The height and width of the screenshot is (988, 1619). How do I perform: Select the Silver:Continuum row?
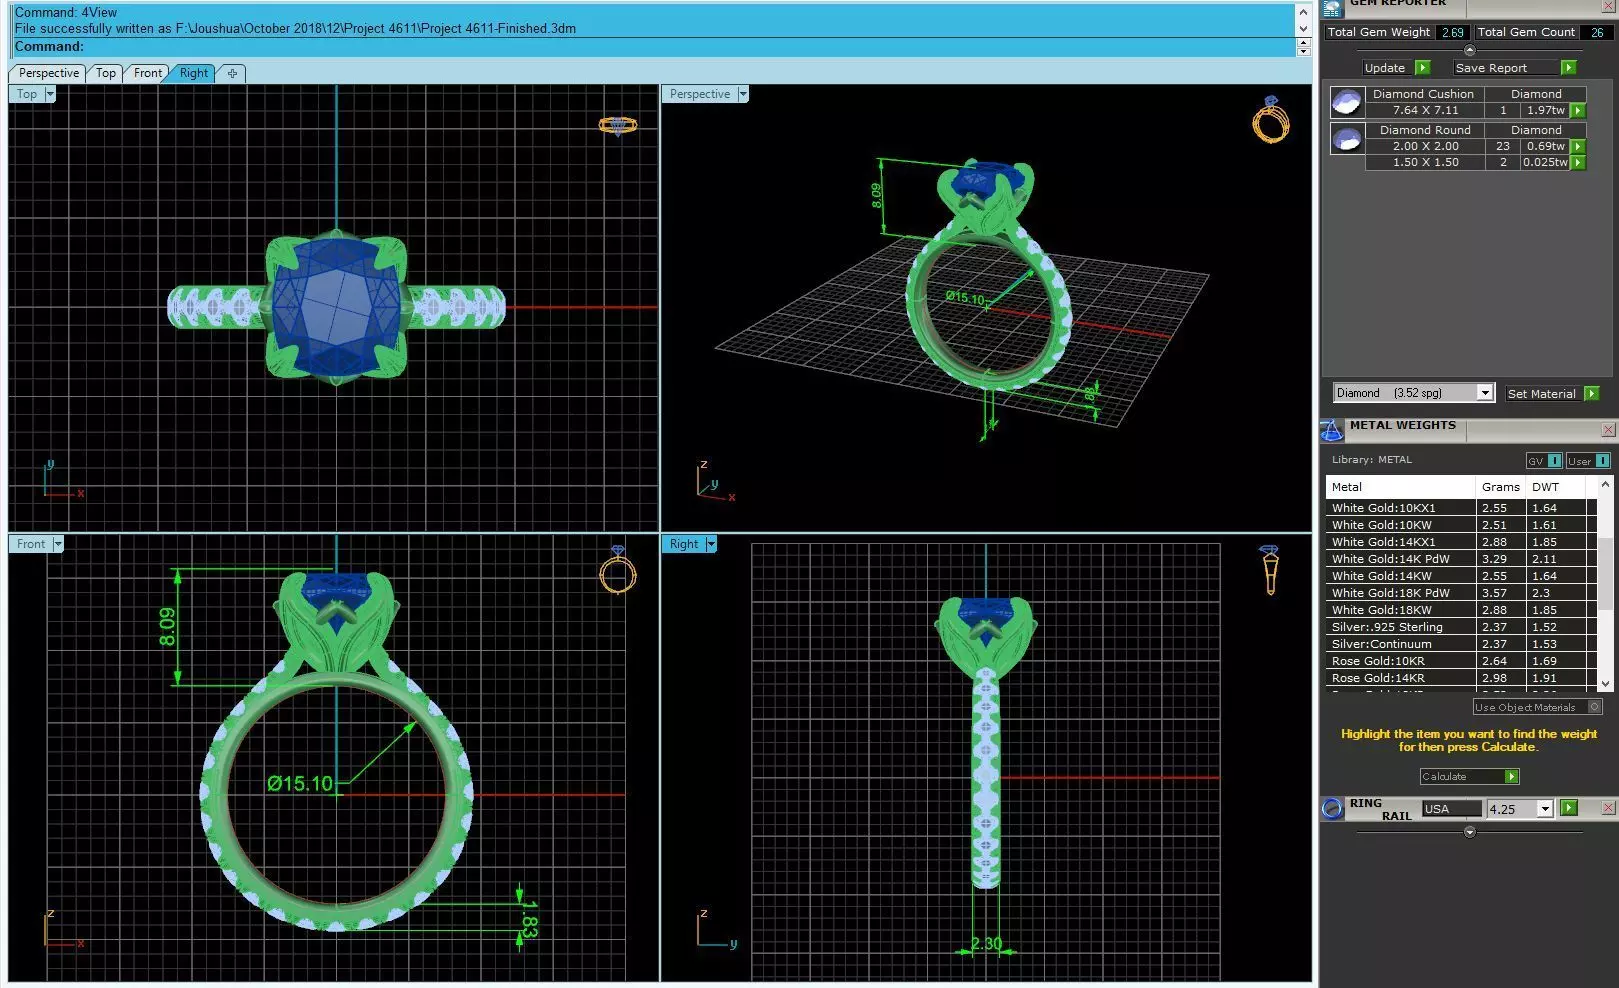tap(1461, 644)
